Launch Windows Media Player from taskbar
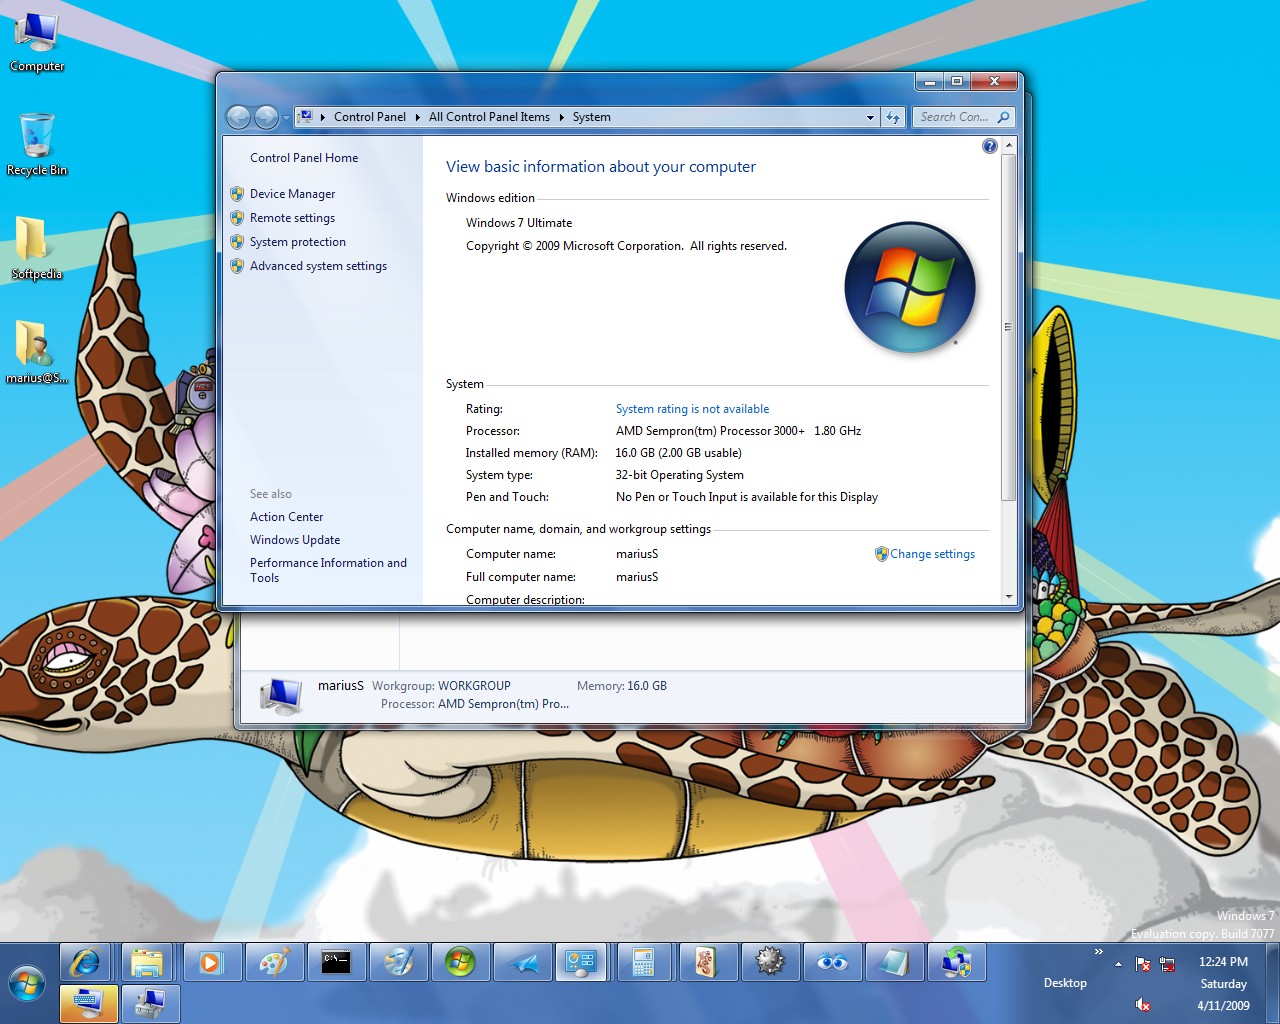Viewport: 1280px width, 1024px height. pyautogui.click(x=211, y=963)
